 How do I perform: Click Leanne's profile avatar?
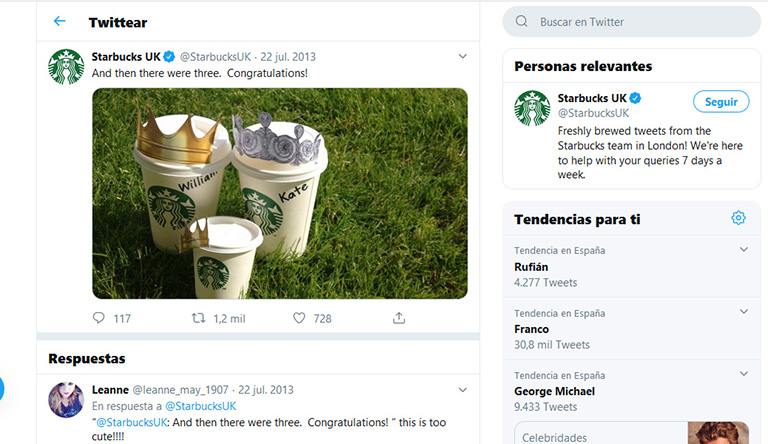pos(66,399)
